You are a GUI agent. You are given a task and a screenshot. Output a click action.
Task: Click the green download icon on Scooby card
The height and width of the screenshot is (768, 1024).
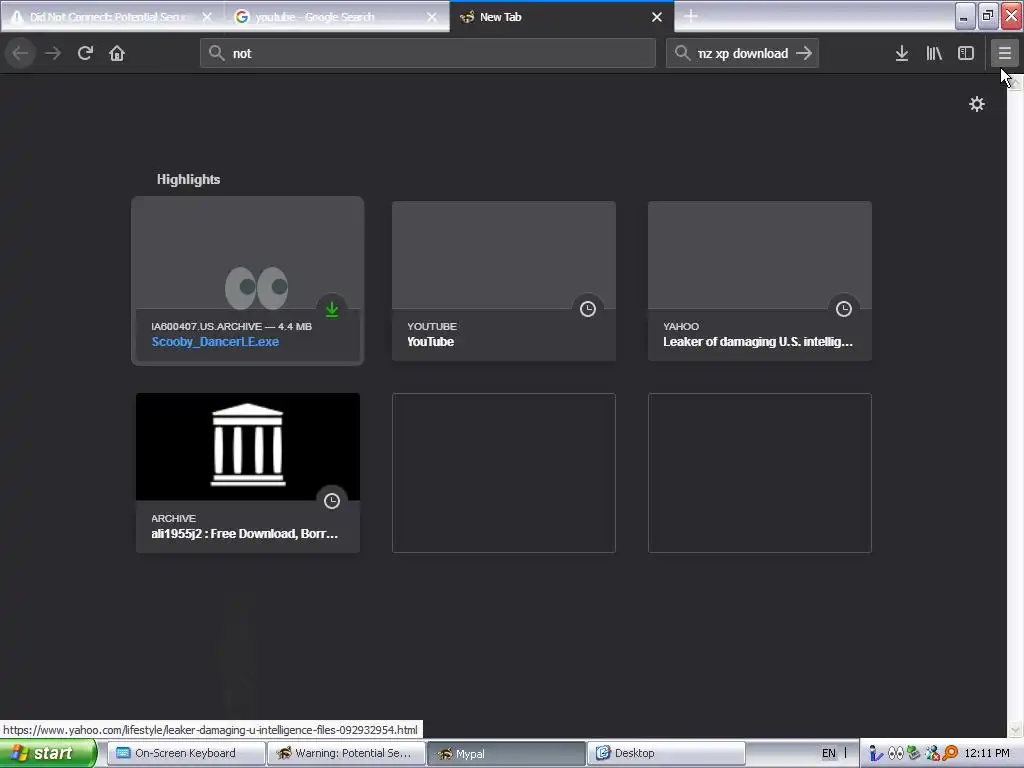[332, 309]
